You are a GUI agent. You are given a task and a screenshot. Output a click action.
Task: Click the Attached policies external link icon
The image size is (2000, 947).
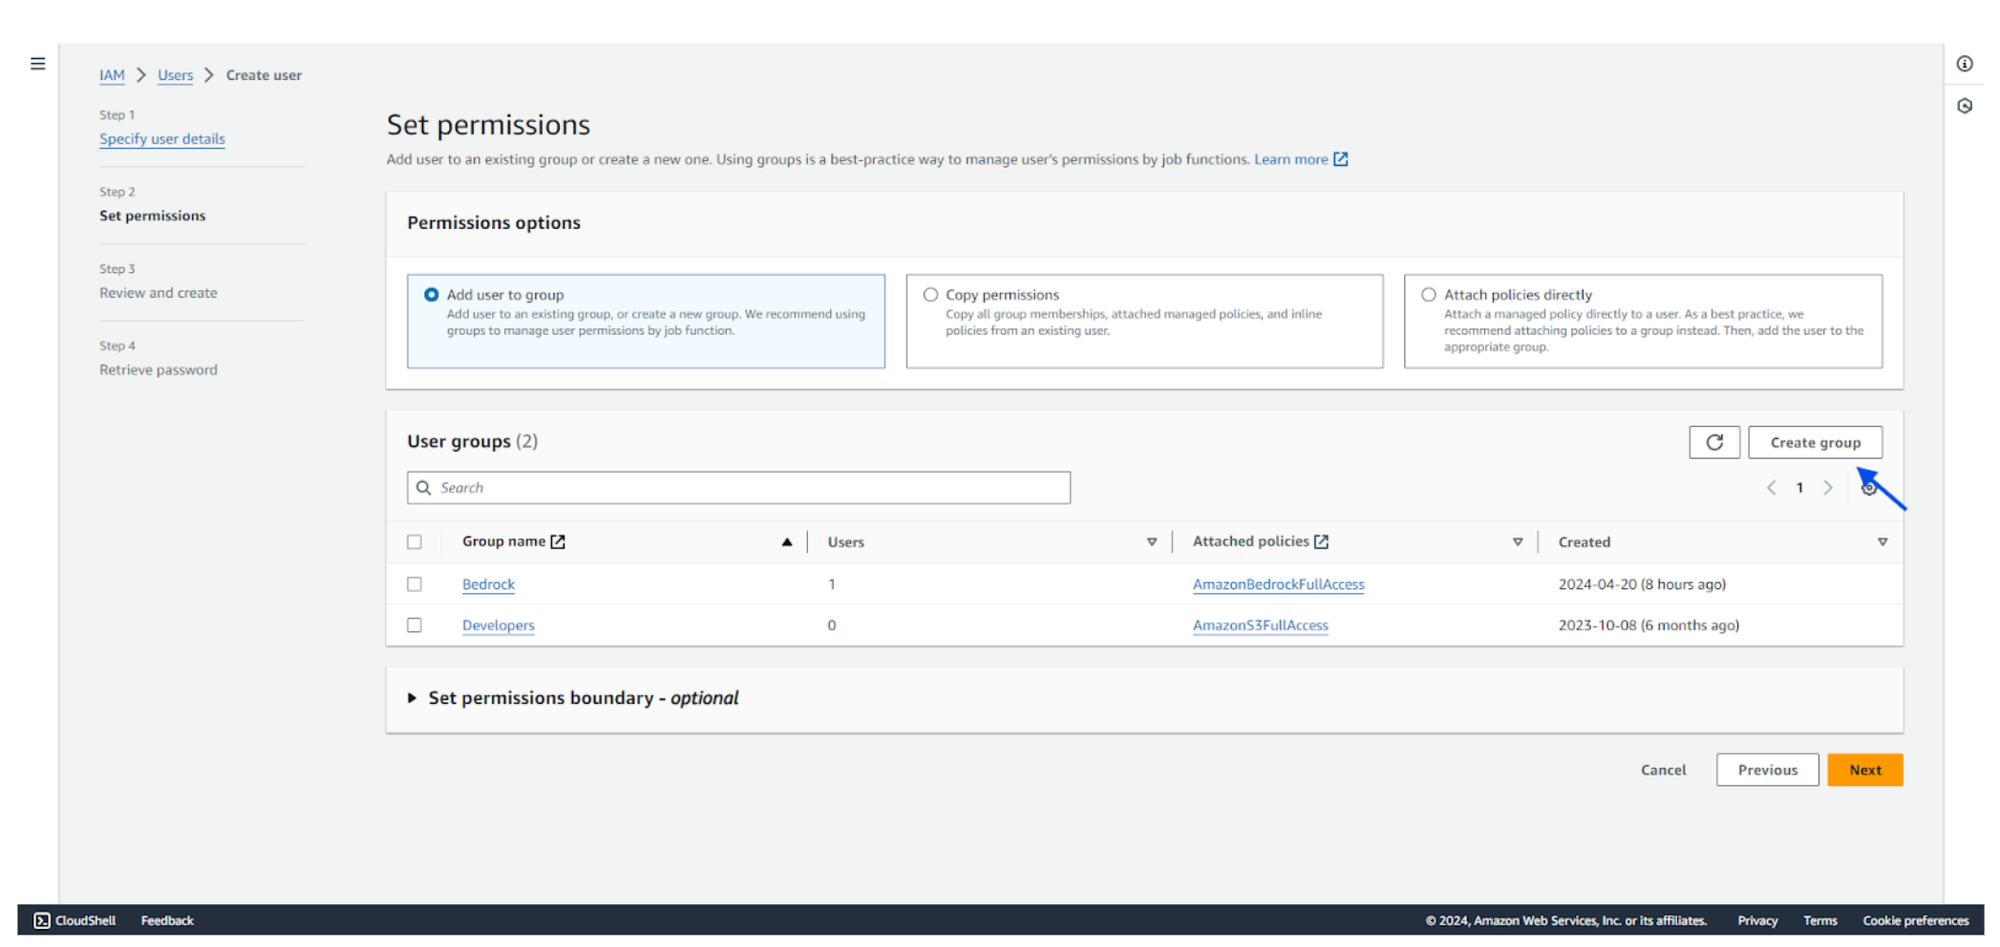click(1321, 542)
